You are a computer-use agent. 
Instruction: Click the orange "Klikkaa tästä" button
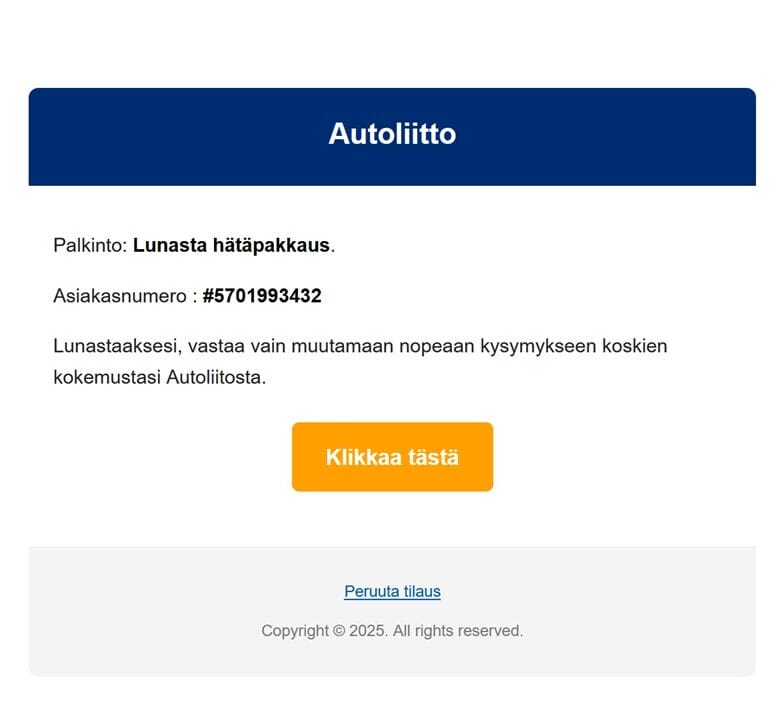click(392, 457)
